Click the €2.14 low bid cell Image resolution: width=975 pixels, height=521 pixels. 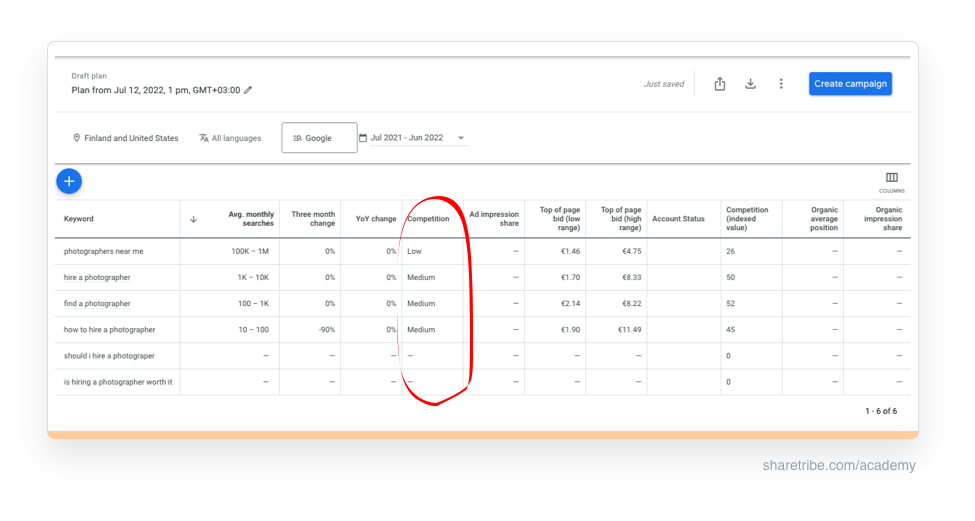[571, 304]
